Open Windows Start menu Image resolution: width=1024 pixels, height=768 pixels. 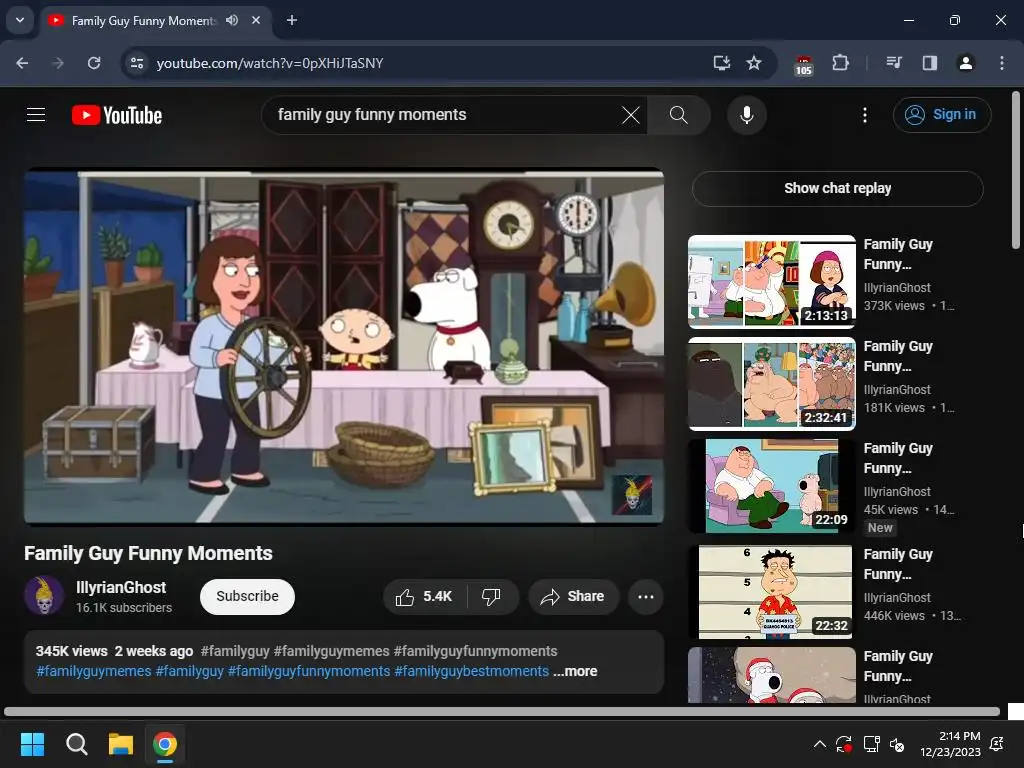(32, 744)
